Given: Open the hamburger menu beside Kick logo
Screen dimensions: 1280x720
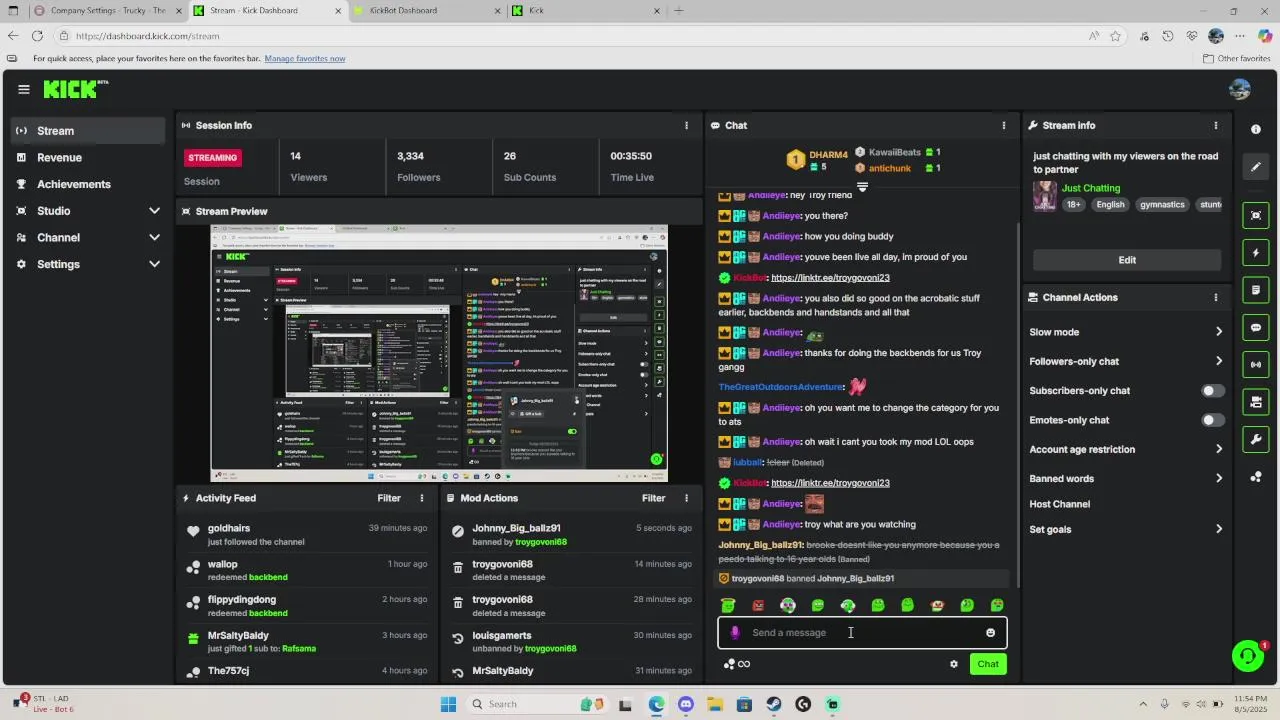Looking at the screenshot, I should [24, 89].
